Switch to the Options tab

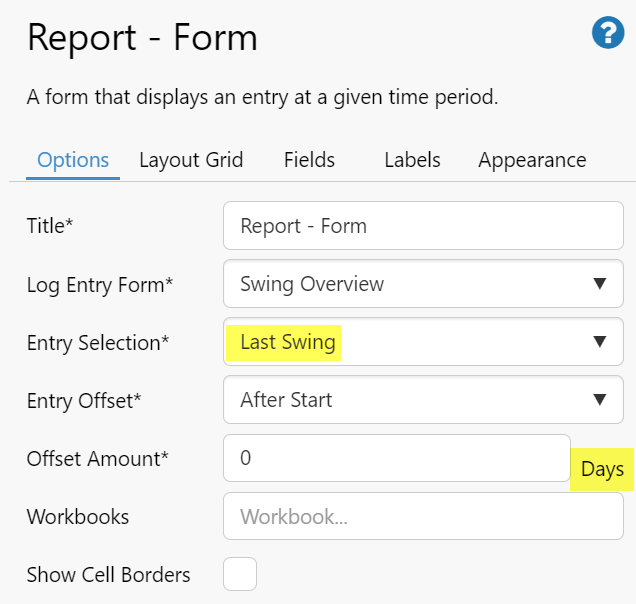pos(73,160)
